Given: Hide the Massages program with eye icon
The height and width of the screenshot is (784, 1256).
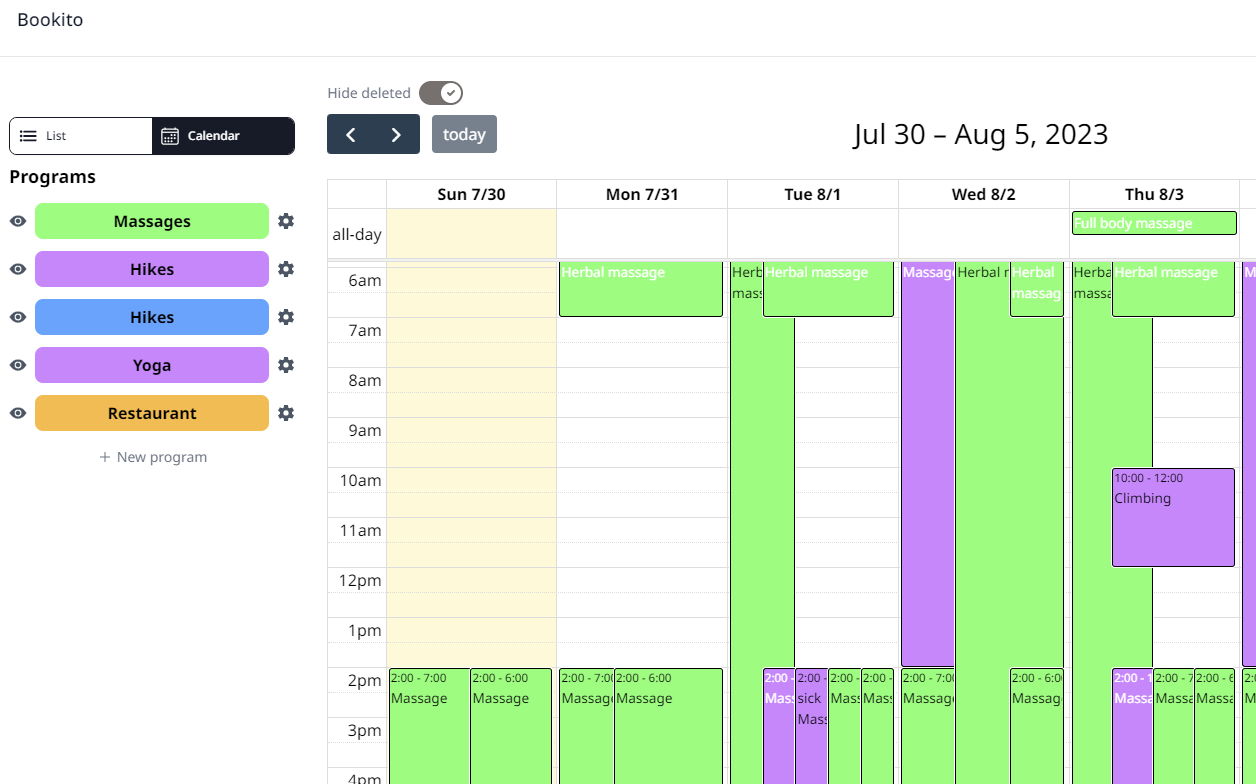Looking at the screenshot, I should click(x=18, y=221).
